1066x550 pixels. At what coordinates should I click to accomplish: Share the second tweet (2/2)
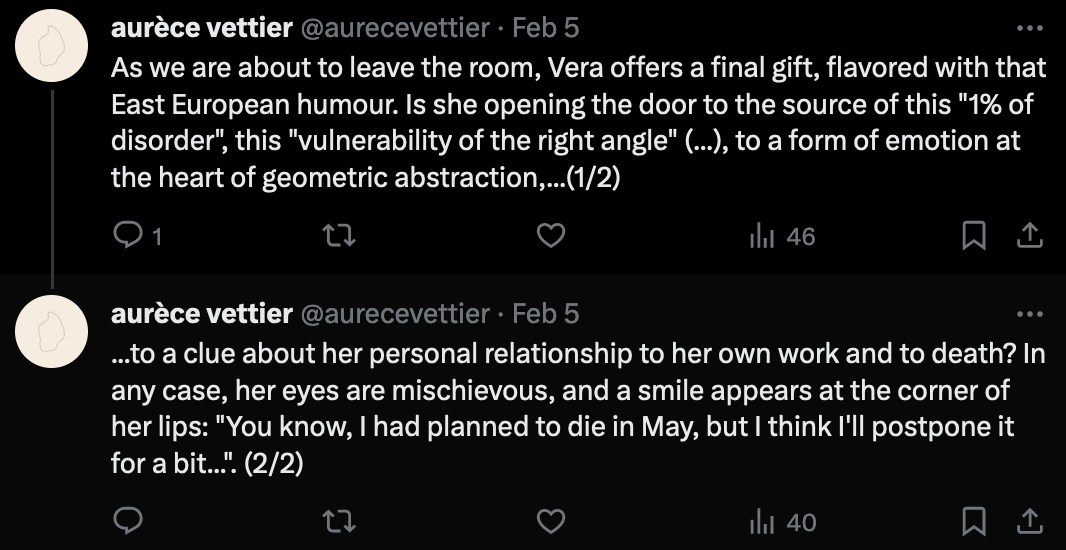[x=1030, y=521]
